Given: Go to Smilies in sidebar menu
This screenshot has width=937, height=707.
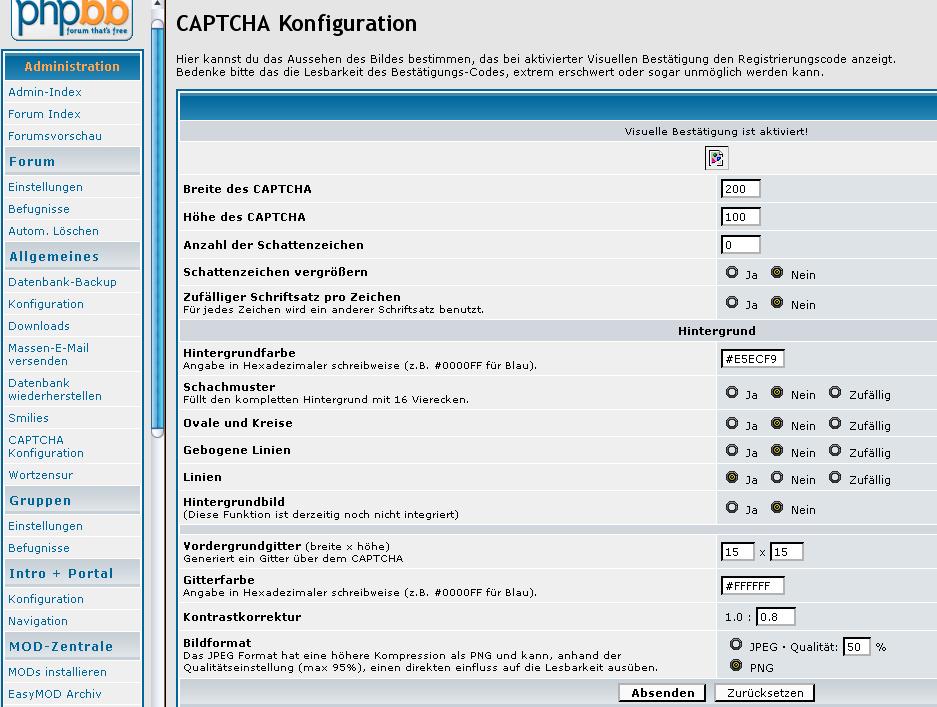Looking at the screenshot, I should click(28, 418).
